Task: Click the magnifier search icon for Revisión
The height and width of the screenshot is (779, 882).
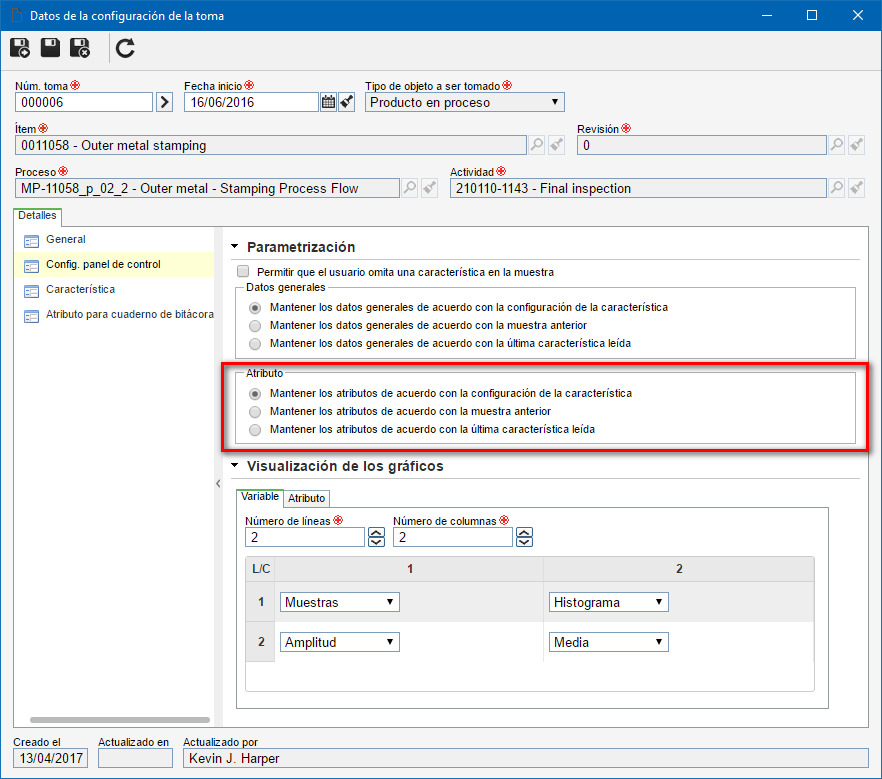Action: click(836, 145)
